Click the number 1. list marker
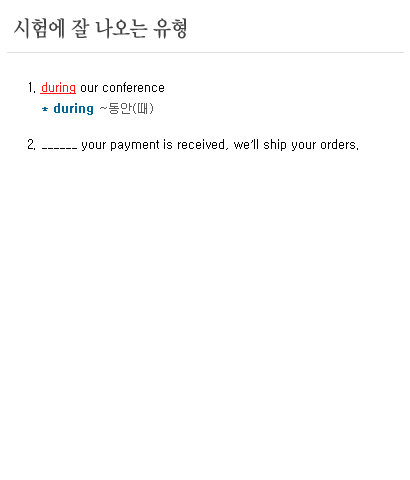 (x=32, y=88)
